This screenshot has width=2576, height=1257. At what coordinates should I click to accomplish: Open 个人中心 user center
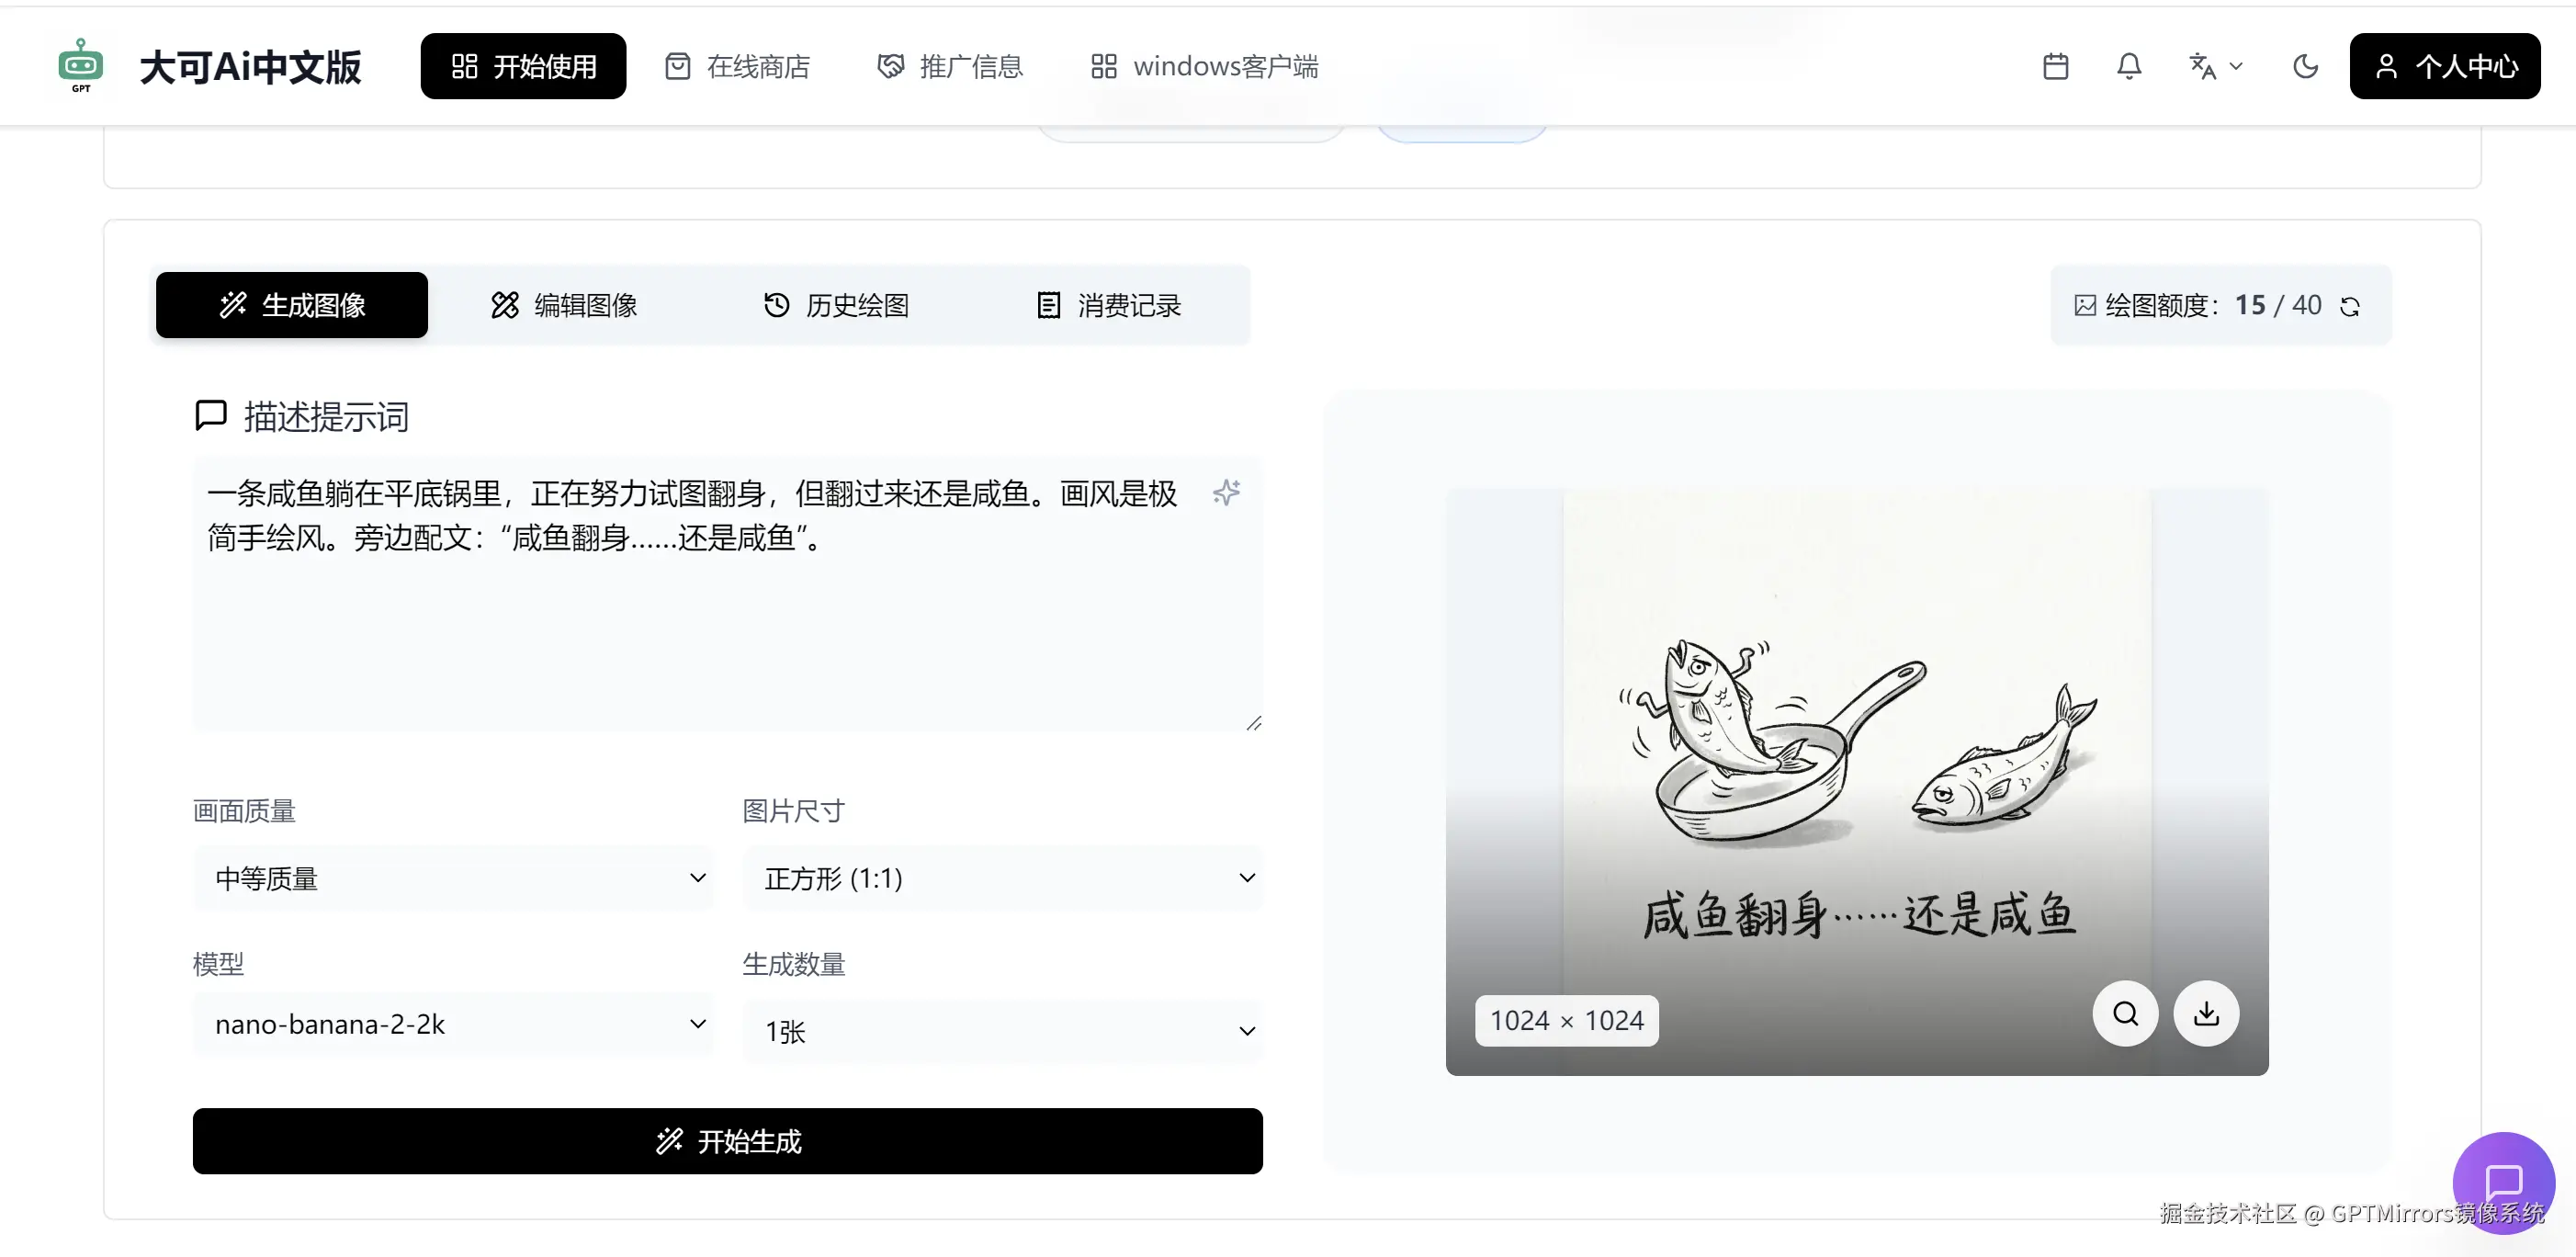point(2444,67)
